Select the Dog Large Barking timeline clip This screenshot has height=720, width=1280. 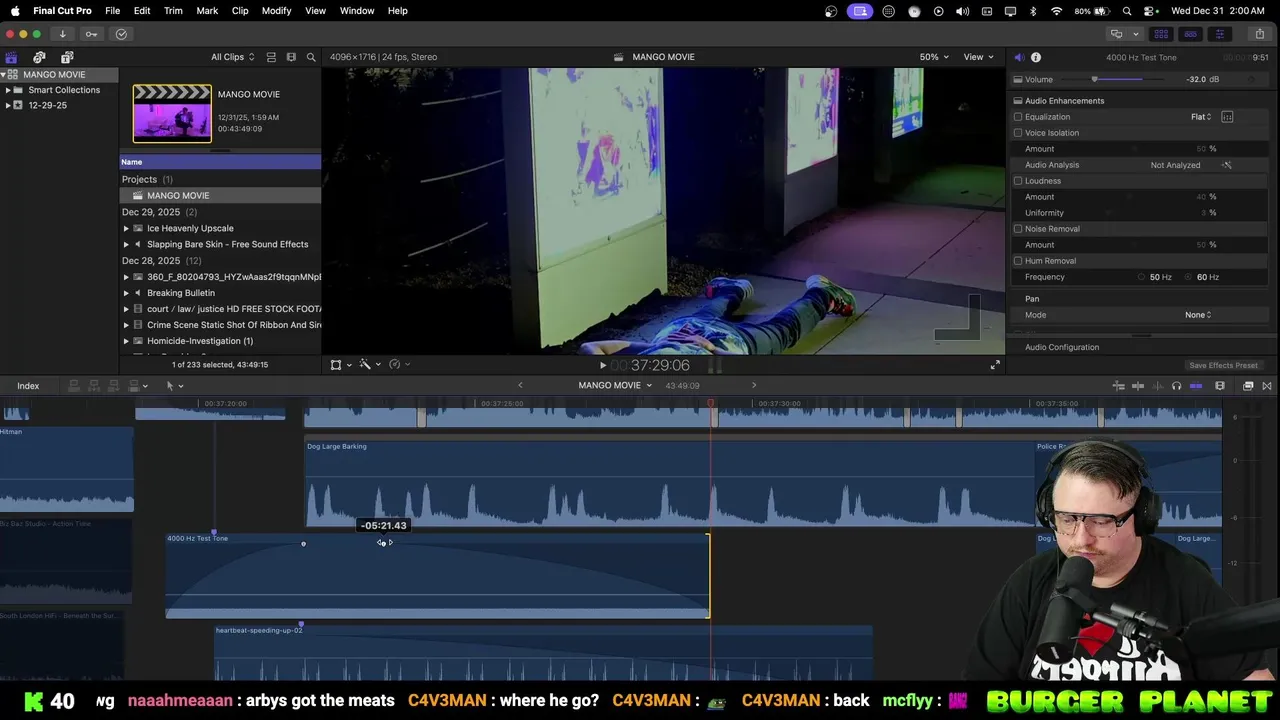pyautogui.click(x=669, y=484)
